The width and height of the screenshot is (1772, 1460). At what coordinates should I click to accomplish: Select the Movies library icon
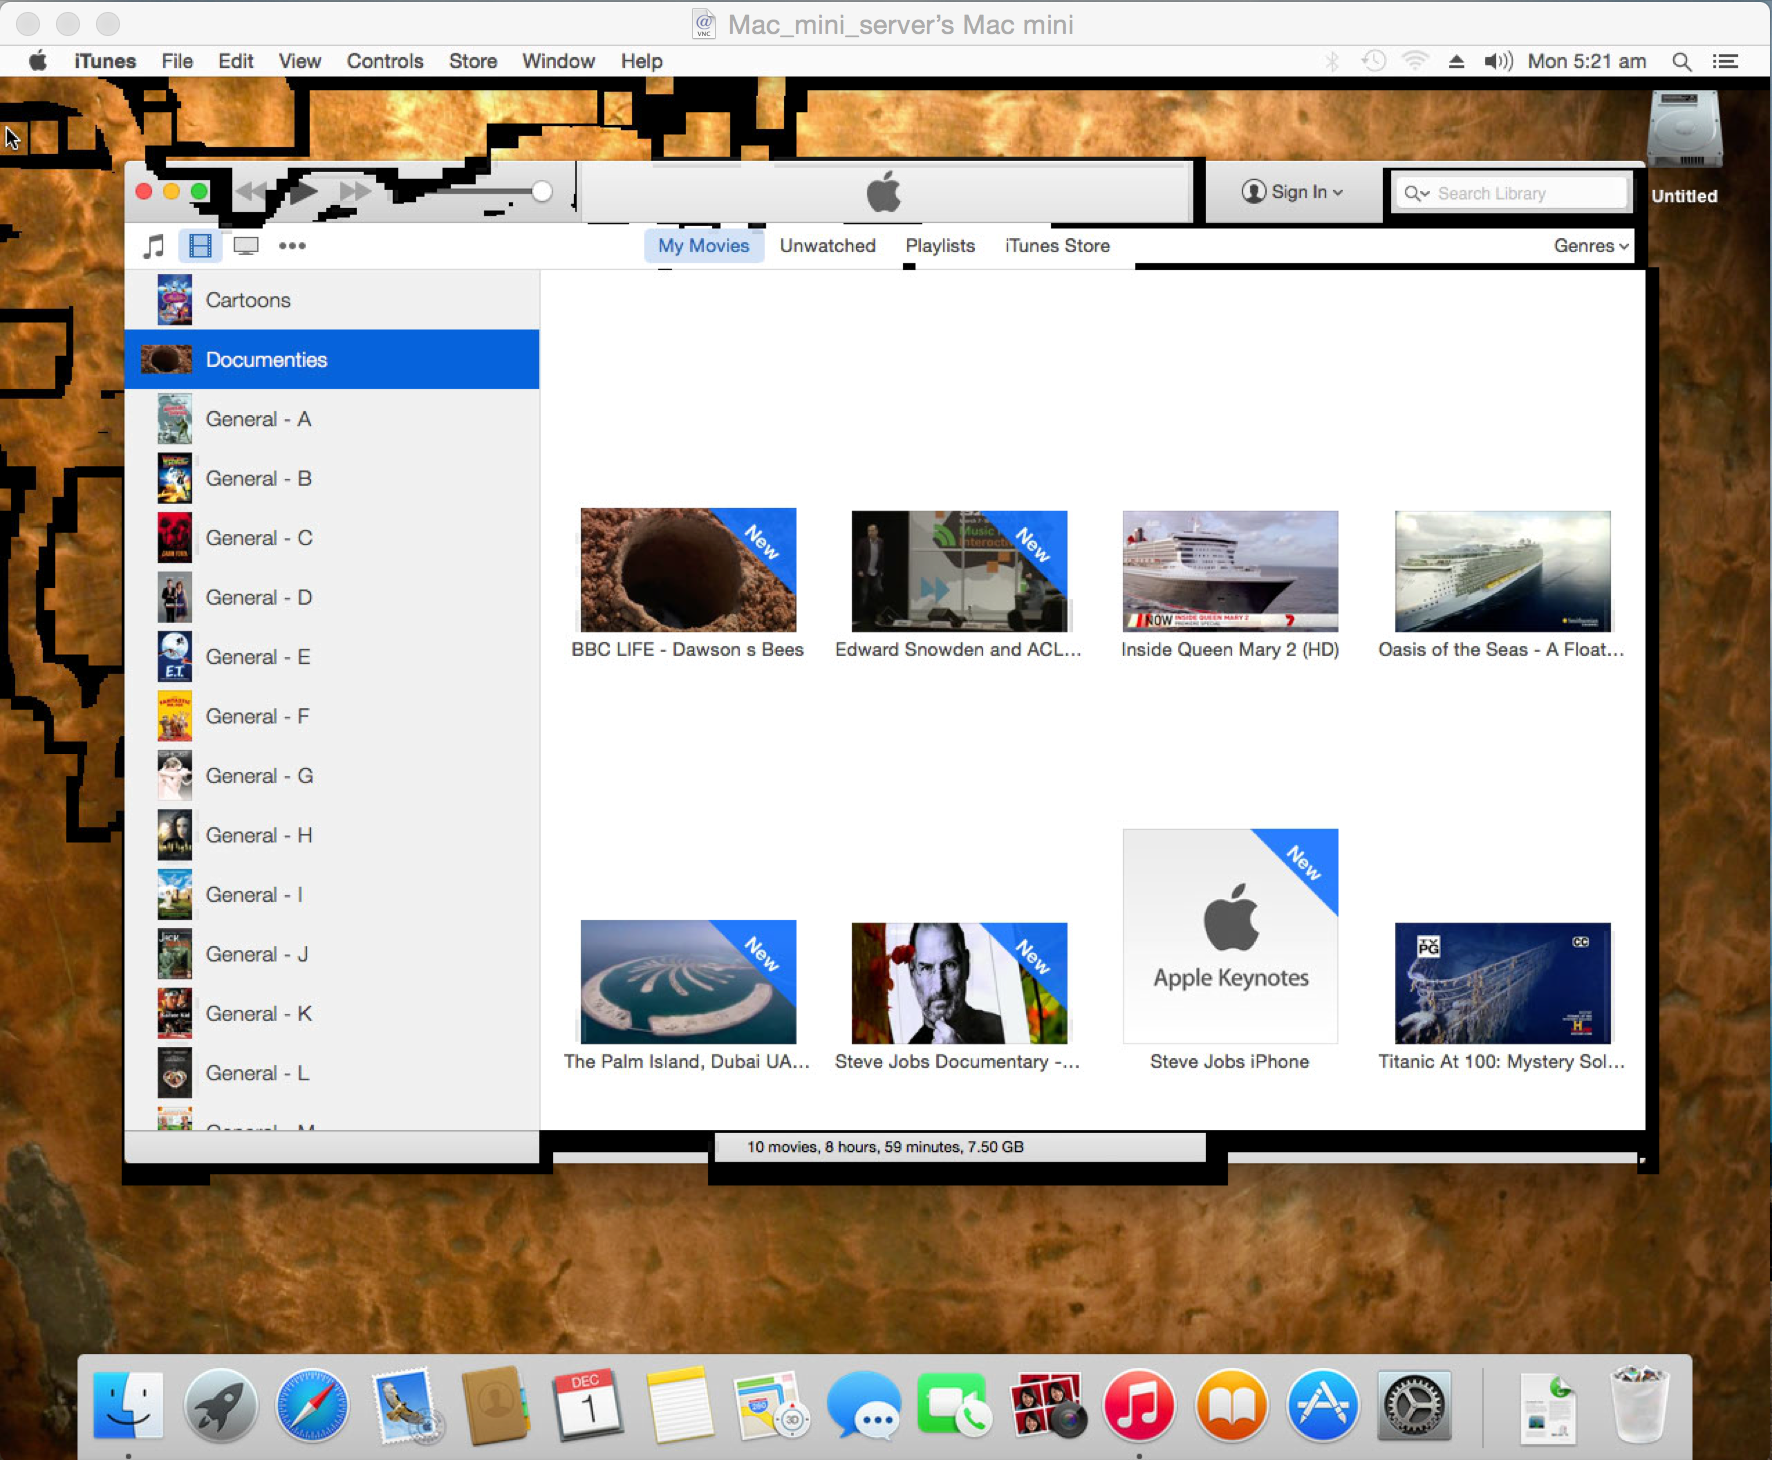200,245
